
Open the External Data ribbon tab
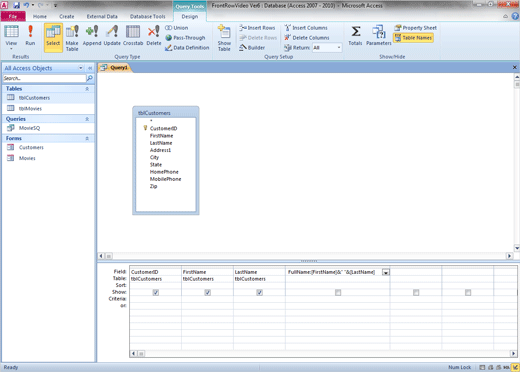click(x=102, y=16)
